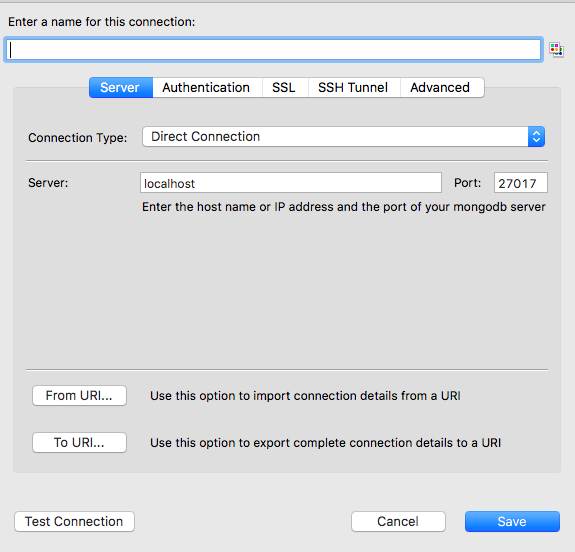Screen dimensions: 575x552
Task: Click the Port label text
Action: 467,183
